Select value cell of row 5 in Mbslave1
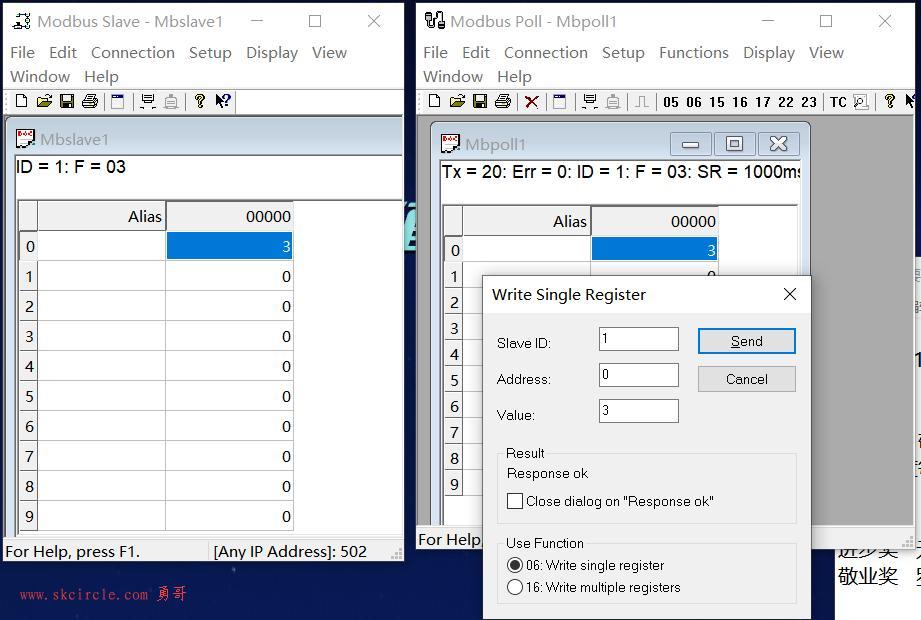Image resolution: width=921 pixels, height=620 pixels. (229, 396)
